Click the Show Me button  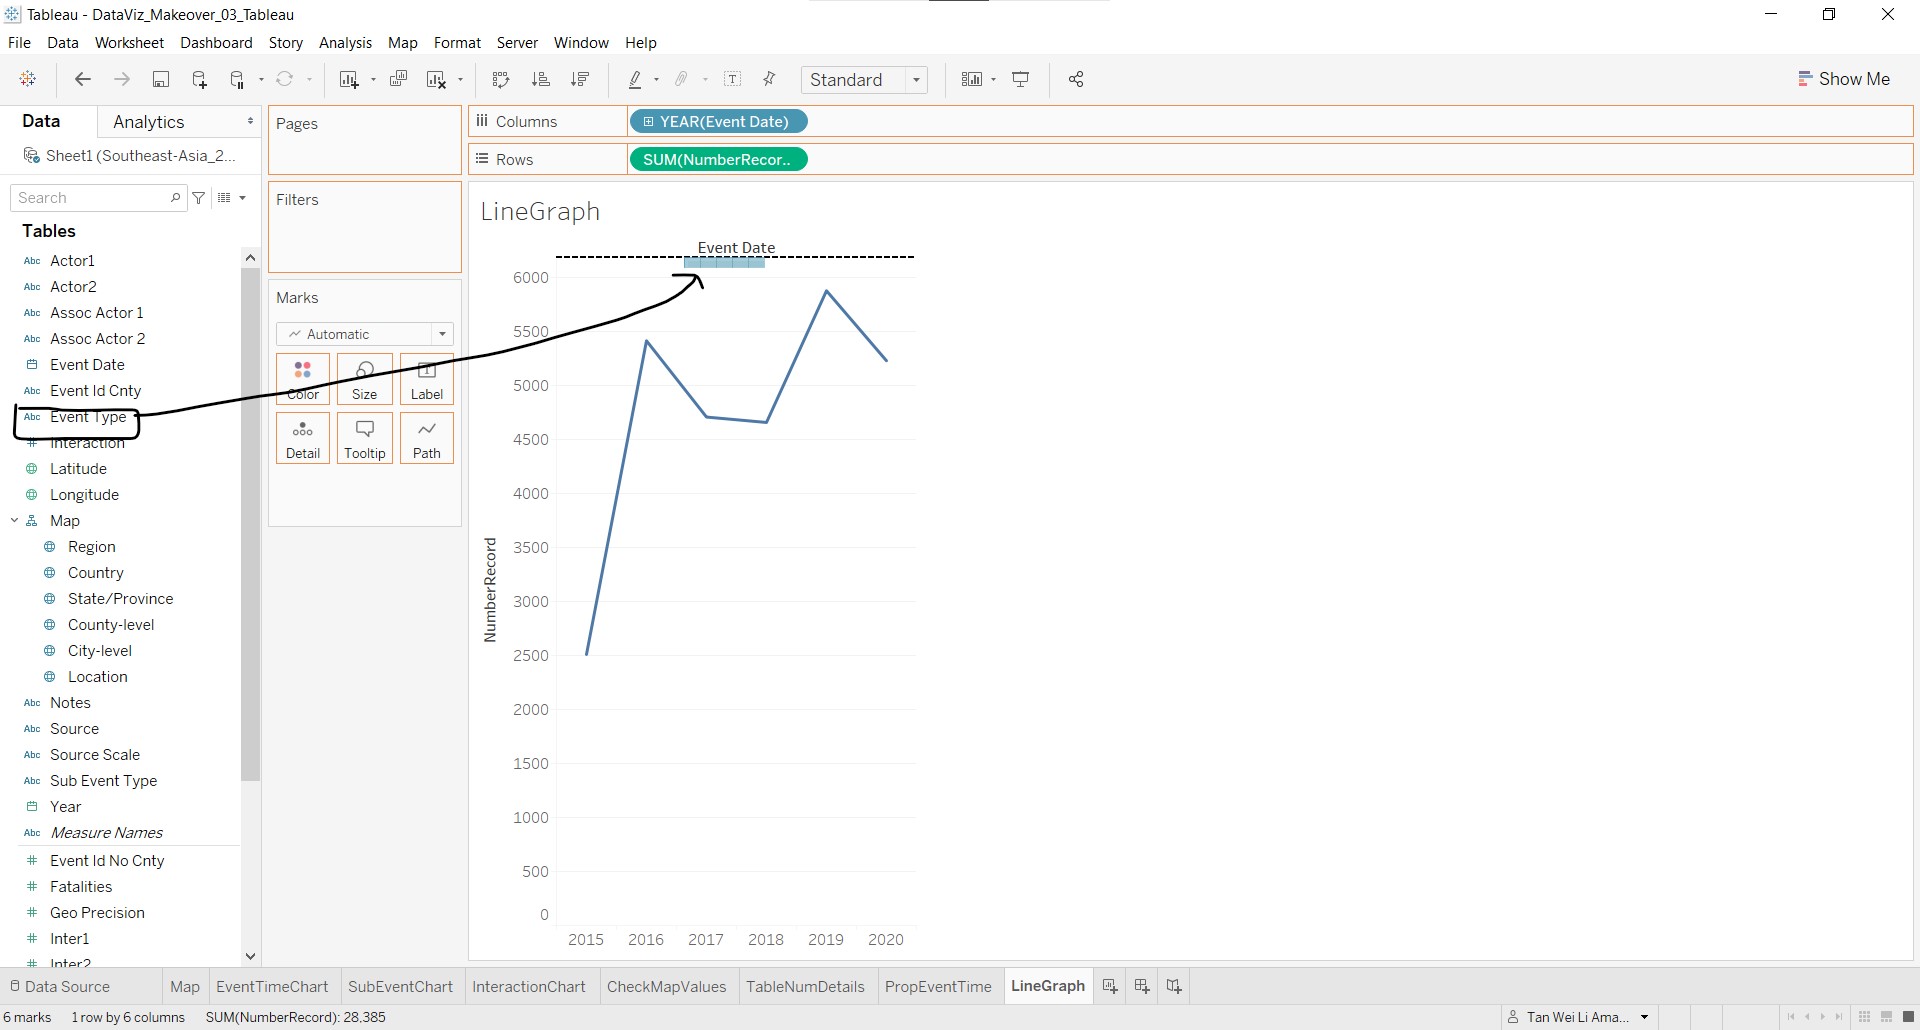[x=1844, y=79]
